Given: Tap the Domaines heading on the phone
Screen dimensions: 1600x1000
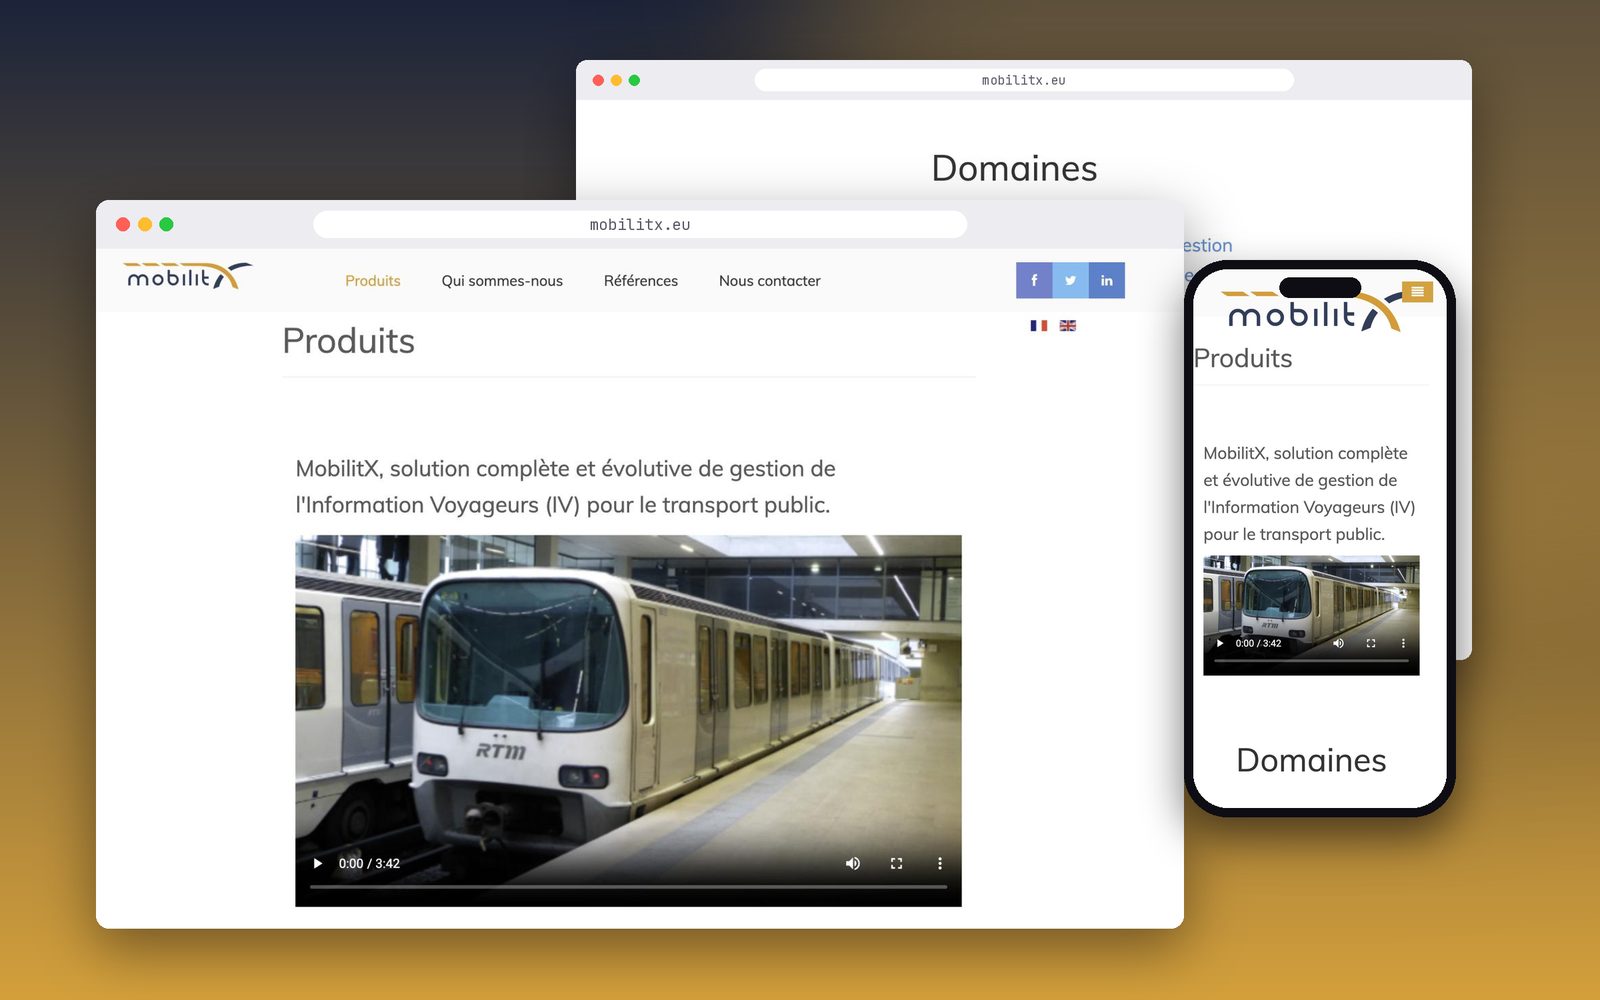Looking at the screenshot, I should point(1311,760).
